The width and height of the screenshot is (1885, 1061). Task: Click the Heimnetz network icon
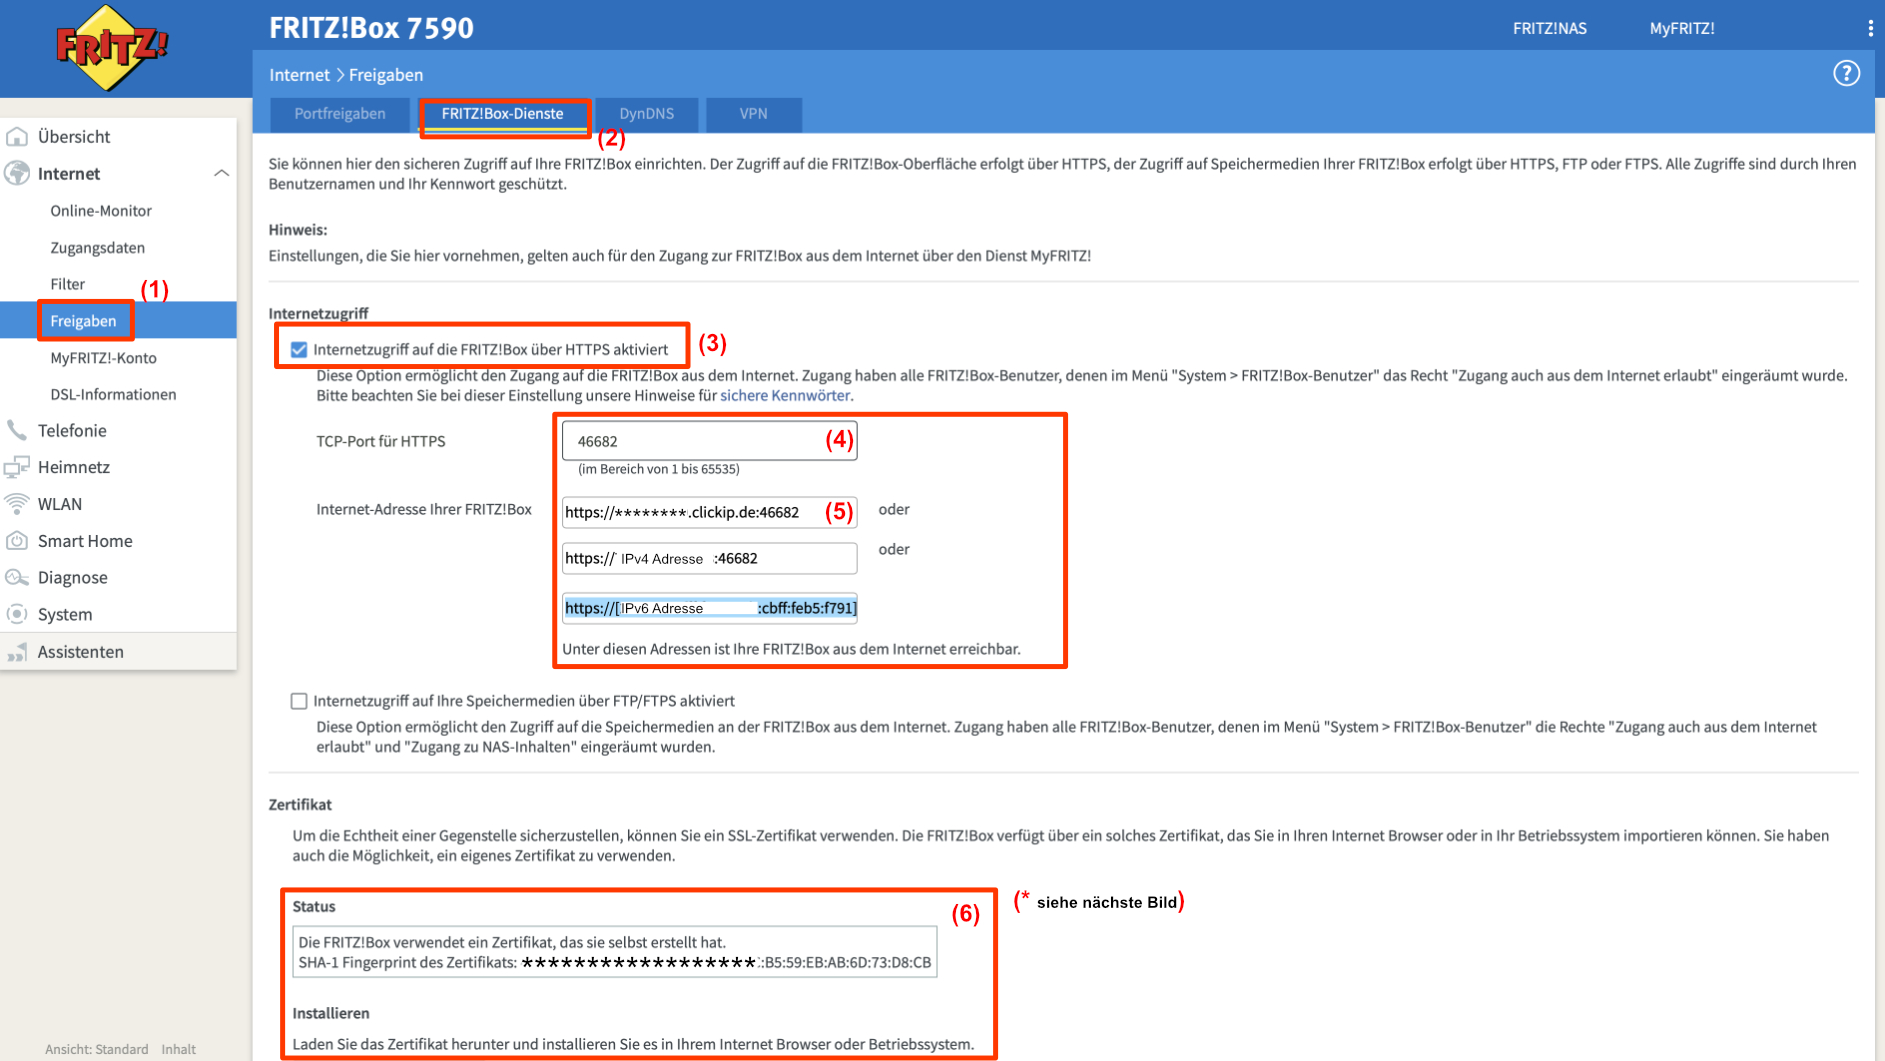pos(17,467)
